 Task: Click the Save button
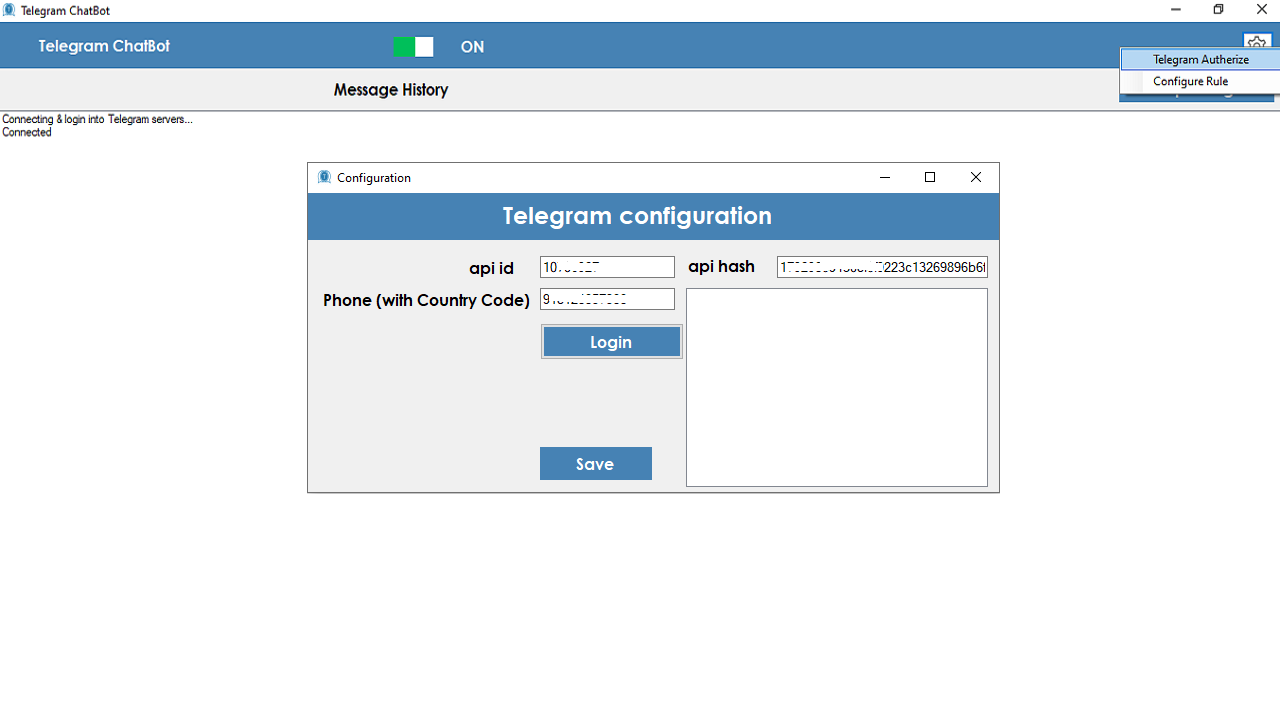(596, 463)
